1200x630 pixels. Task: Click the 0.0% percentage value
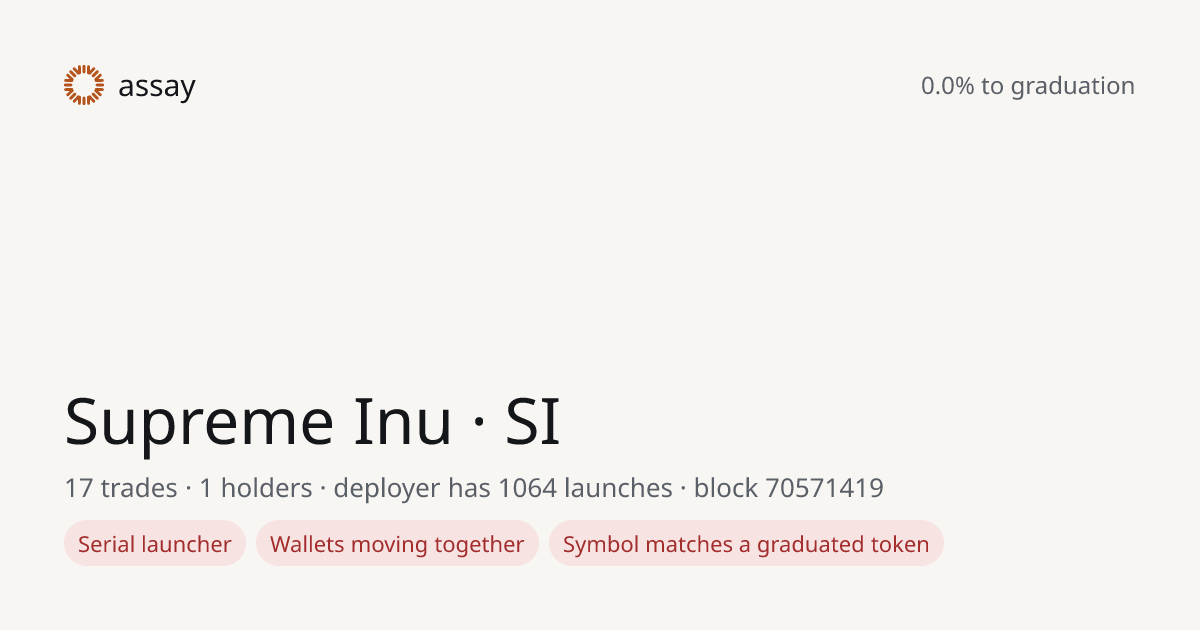[948, 86]
